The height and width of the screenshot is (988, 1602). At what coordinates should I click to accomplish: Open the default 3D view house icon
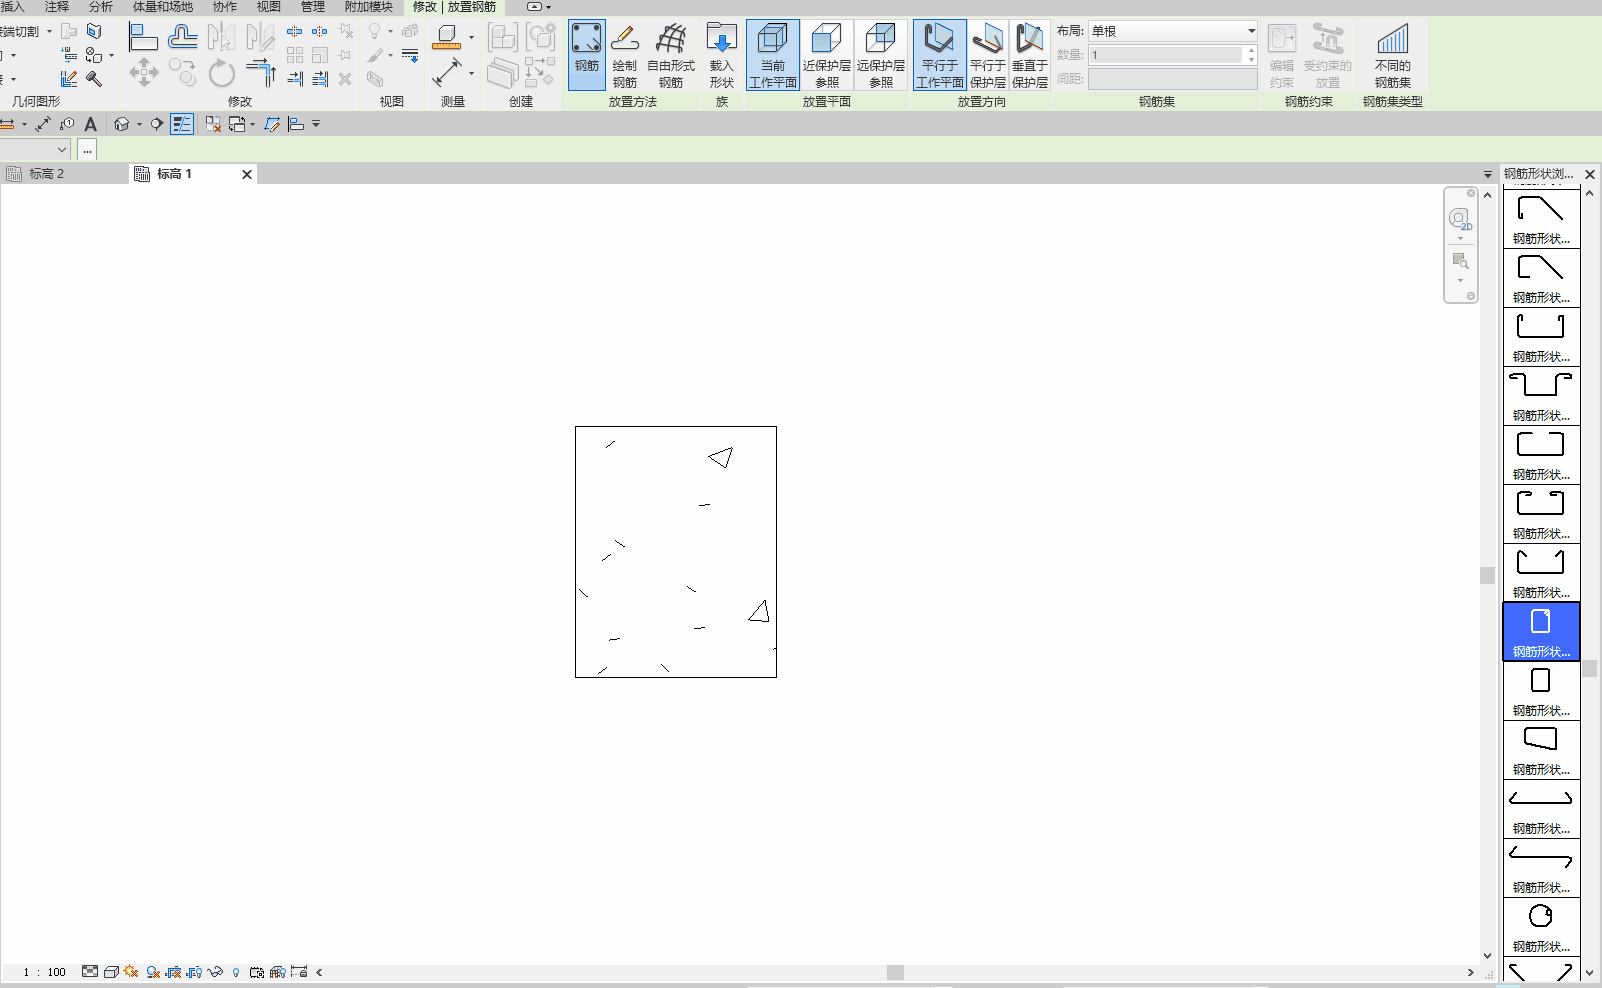coord(122,124)
